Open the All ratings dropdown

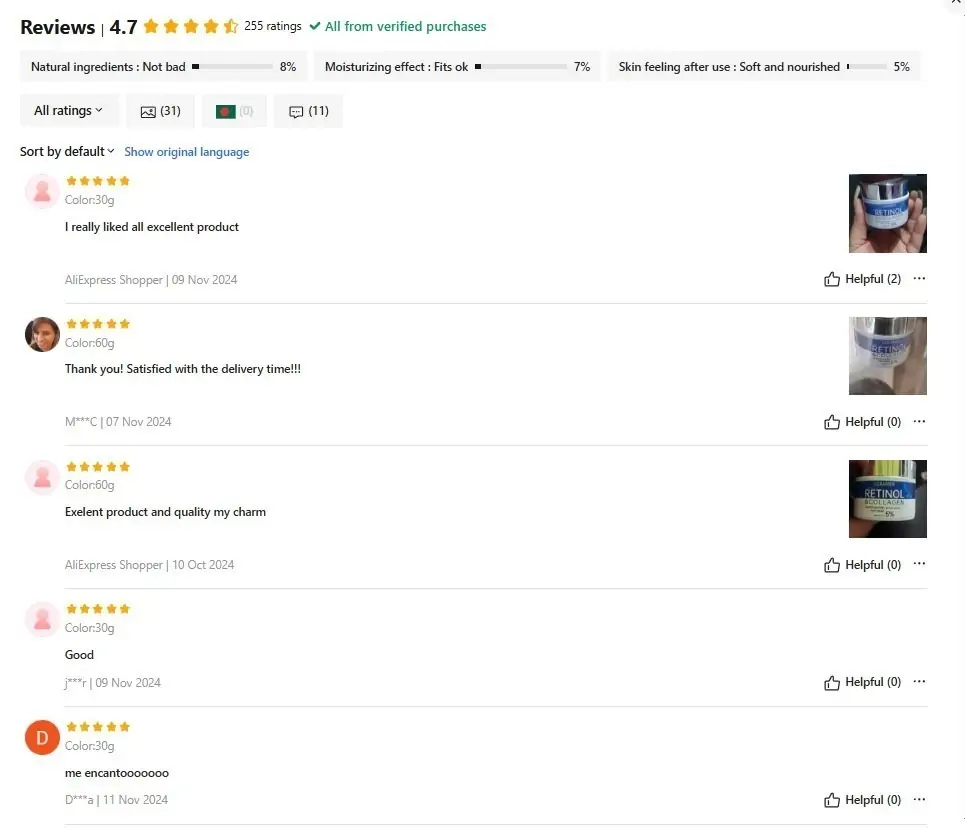69,111
